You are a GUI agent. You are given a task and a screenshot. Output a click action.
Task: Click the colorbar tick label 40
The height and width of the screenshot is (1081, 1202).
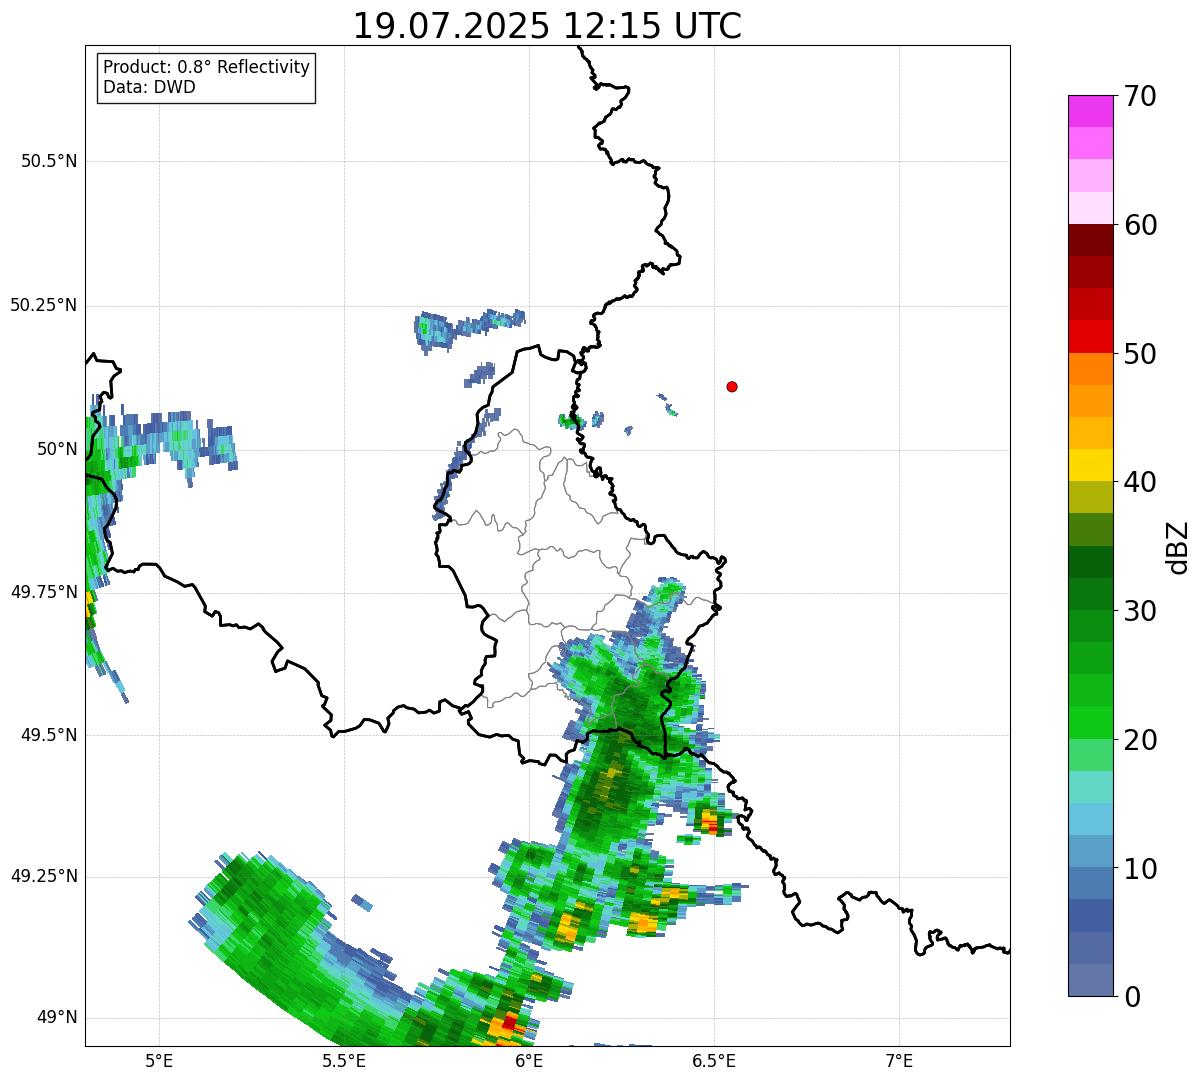[1140, 482]
